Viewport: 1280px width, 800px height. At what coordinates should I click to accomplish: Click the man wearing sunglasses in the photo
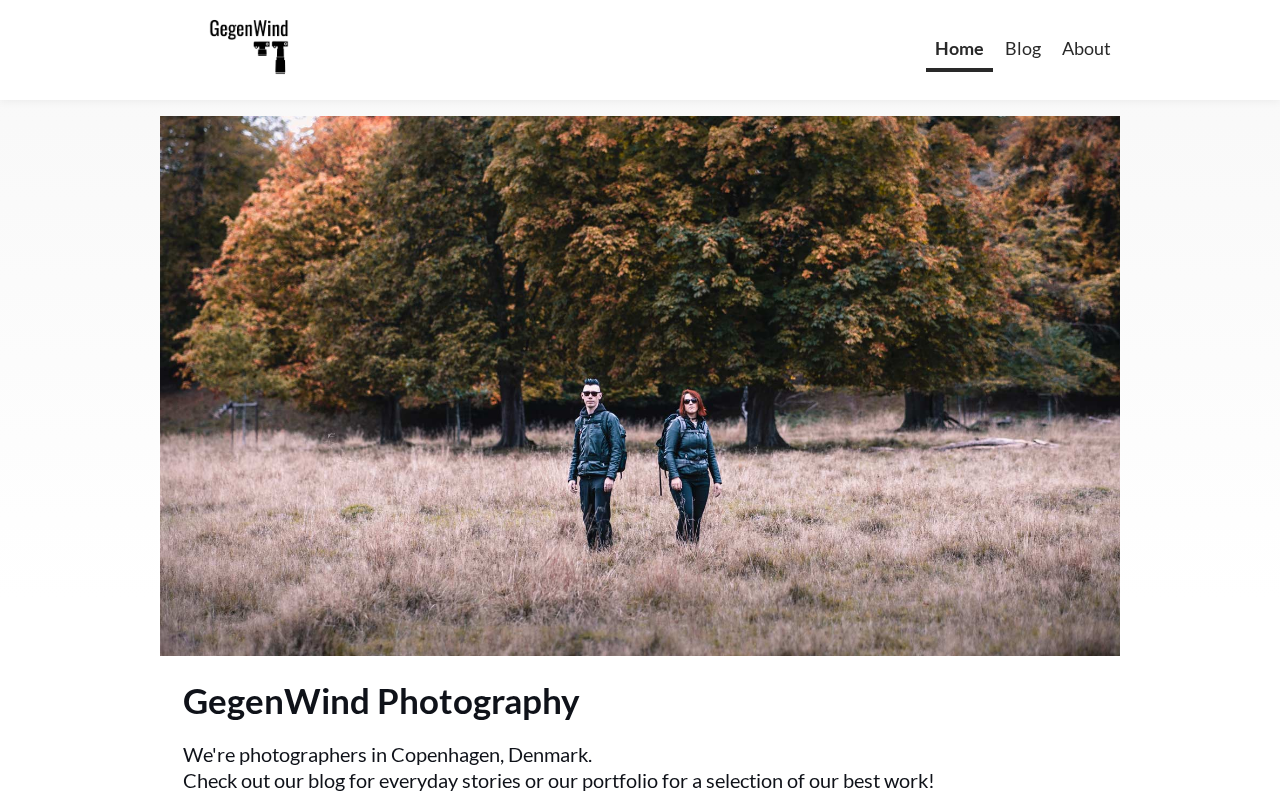pyautogui.click(x=597, y=463)
